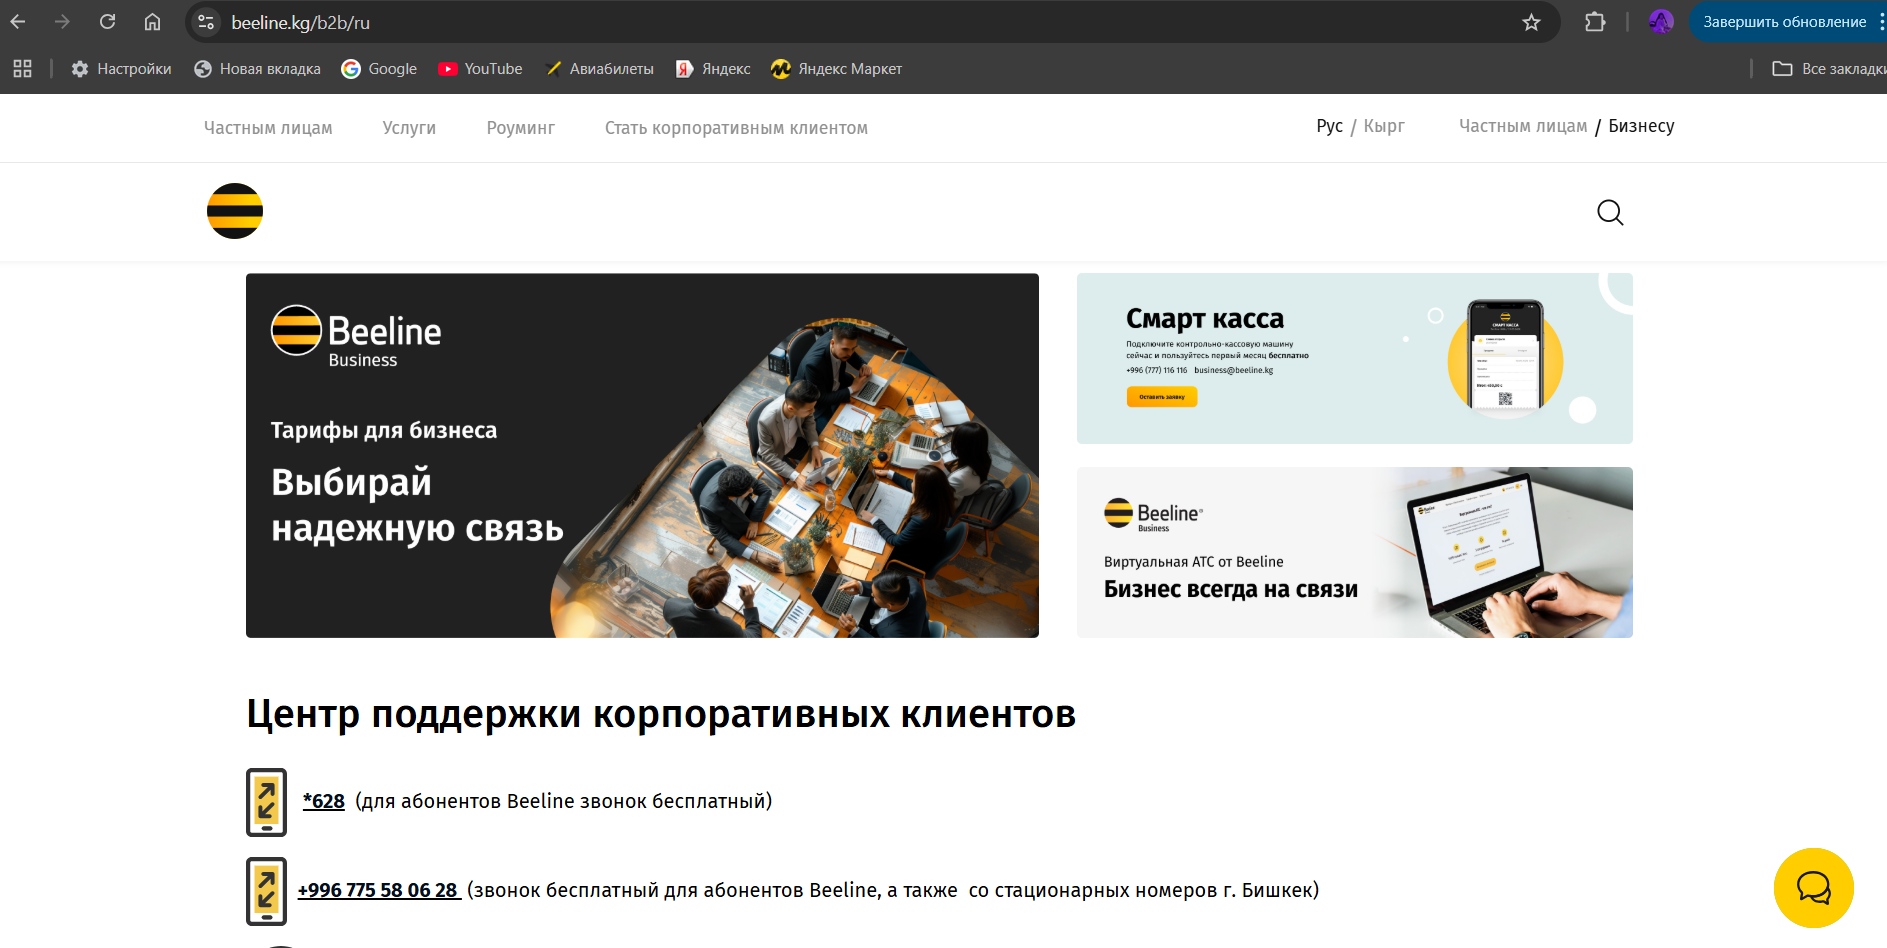
Task: Switch to Частным лицам site section
Action: tap(1523, 126)
